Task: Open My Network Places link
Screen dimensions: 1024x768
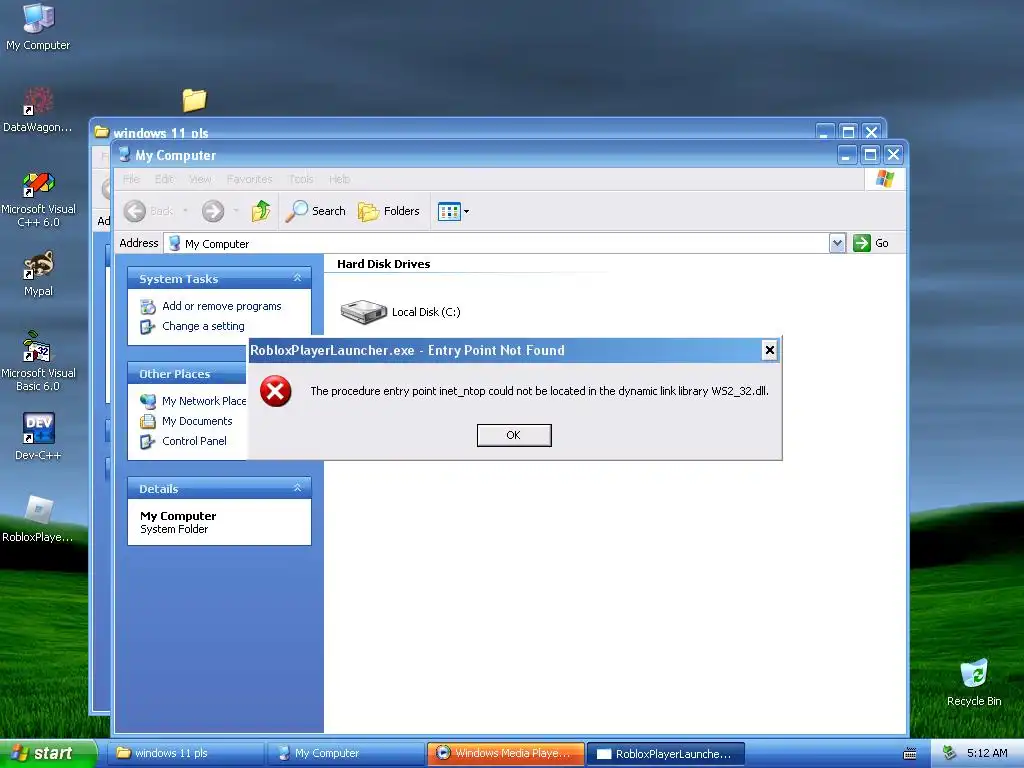Action: click(x=204, y=400)
